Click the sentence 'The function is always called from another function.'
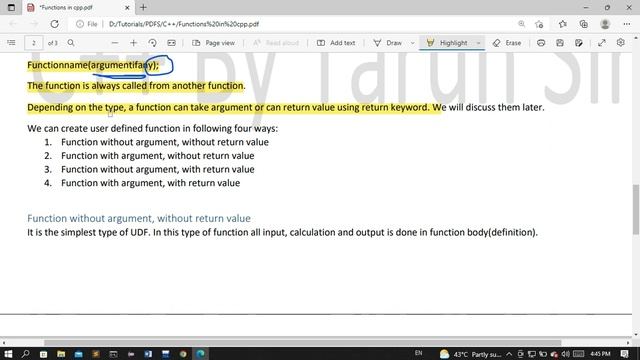The height and width of the screenshot is (360, 640). pos(136,86)
